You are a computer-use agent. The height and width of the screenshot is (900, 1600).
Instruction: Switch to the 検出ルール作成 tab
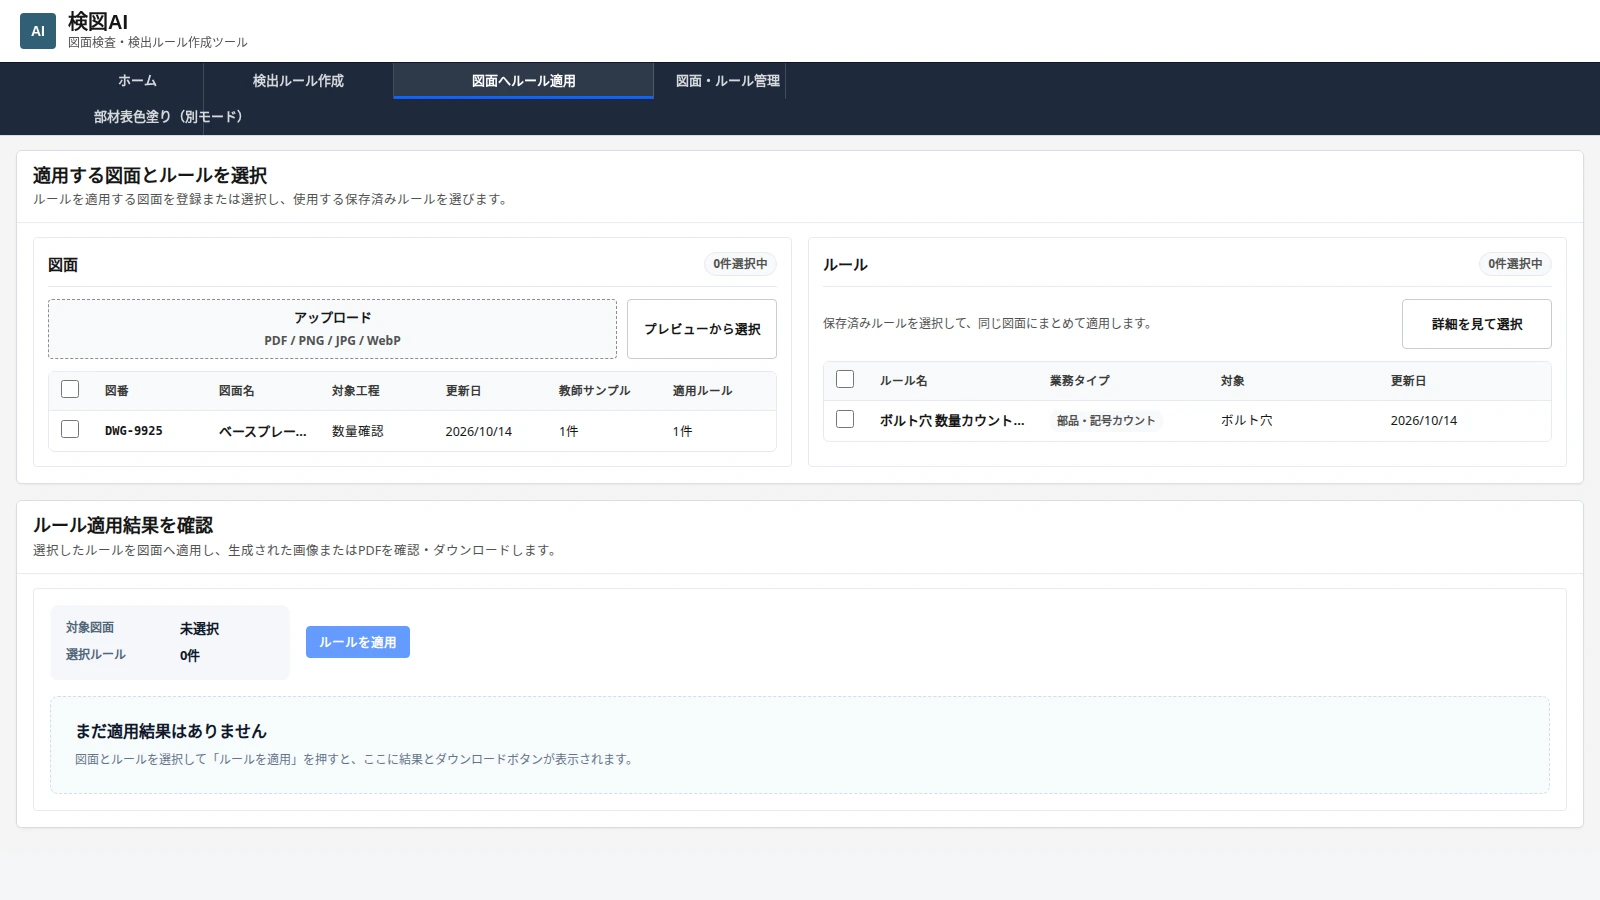tap(298, 81)
